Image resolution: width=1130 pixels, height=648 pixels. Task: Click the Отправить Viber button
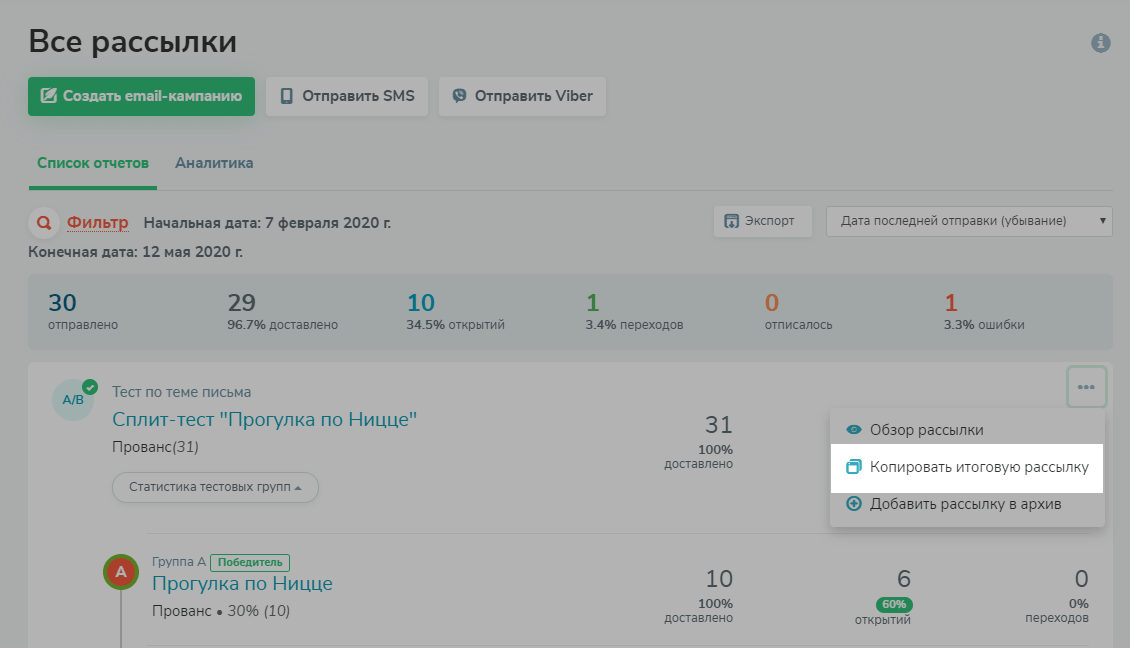pos(522,97)
